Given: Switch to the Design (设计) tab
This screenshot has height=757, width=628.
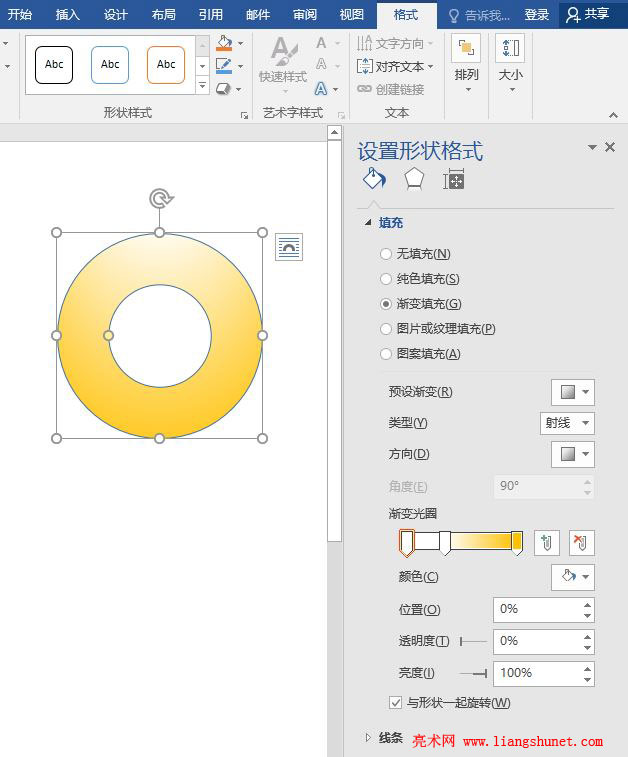Looking at the screenshot, I should click(x=115, y=14).
